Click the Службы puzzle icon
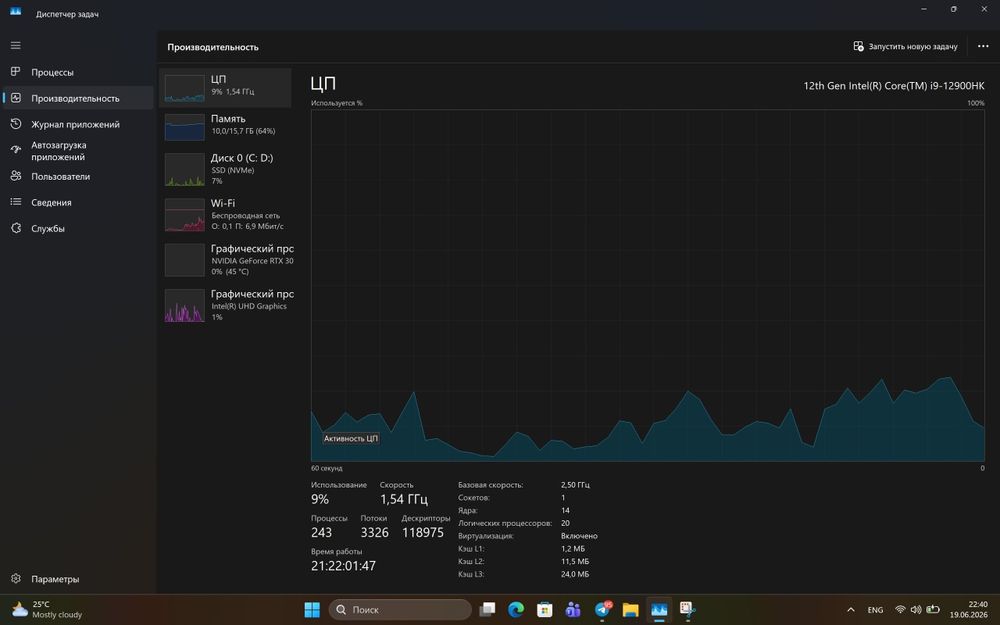This screenshot has width=1000, height=625. pyautogui.click(x=16, y=228)
